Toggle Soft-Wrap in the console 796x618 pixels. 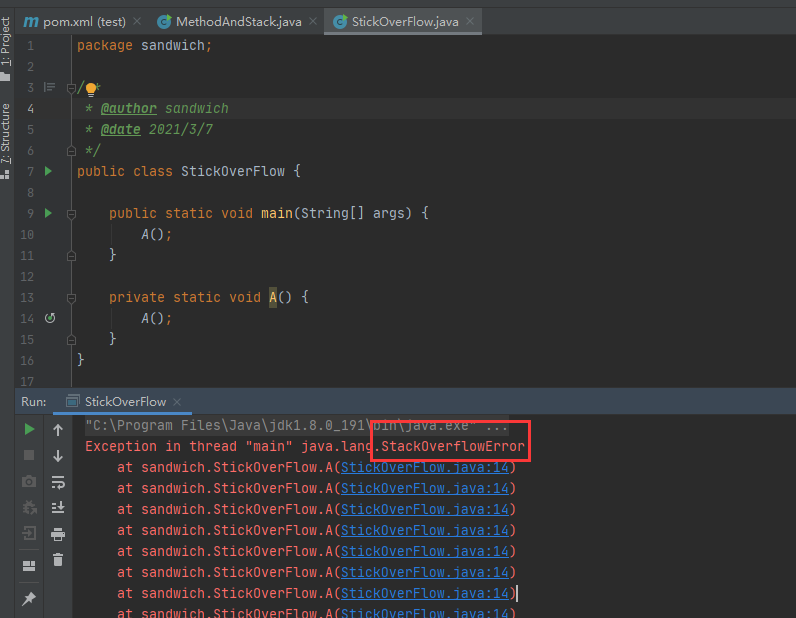coord(58,482)
